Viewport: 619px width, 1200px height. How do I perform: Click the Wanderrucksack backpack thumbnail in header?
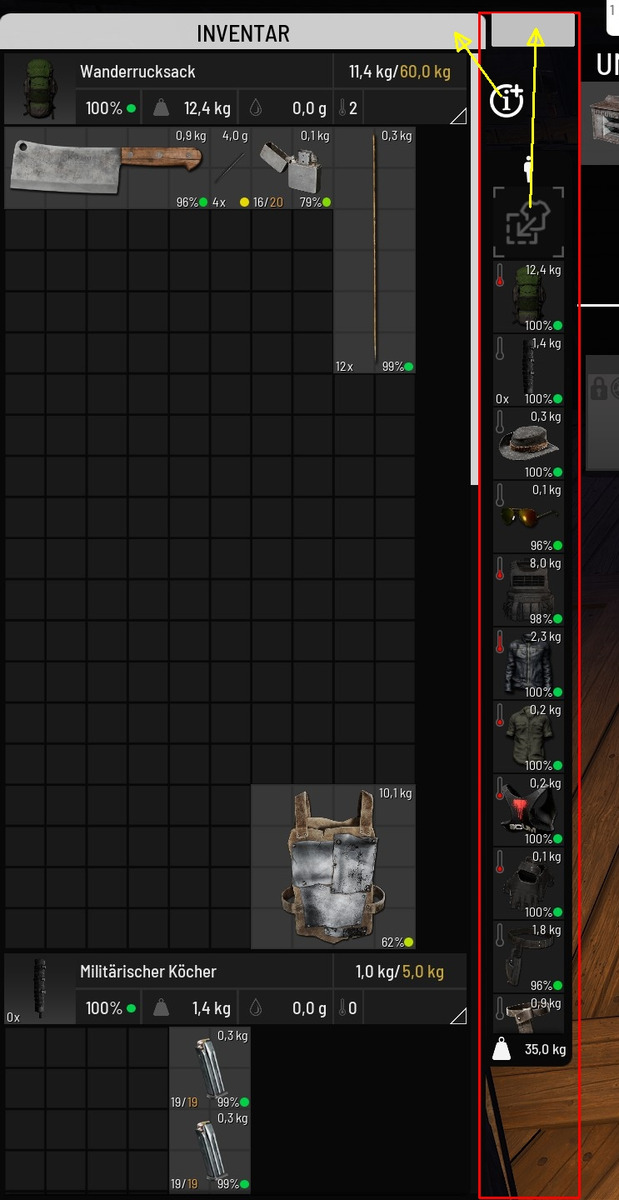[x=38, y=90]
